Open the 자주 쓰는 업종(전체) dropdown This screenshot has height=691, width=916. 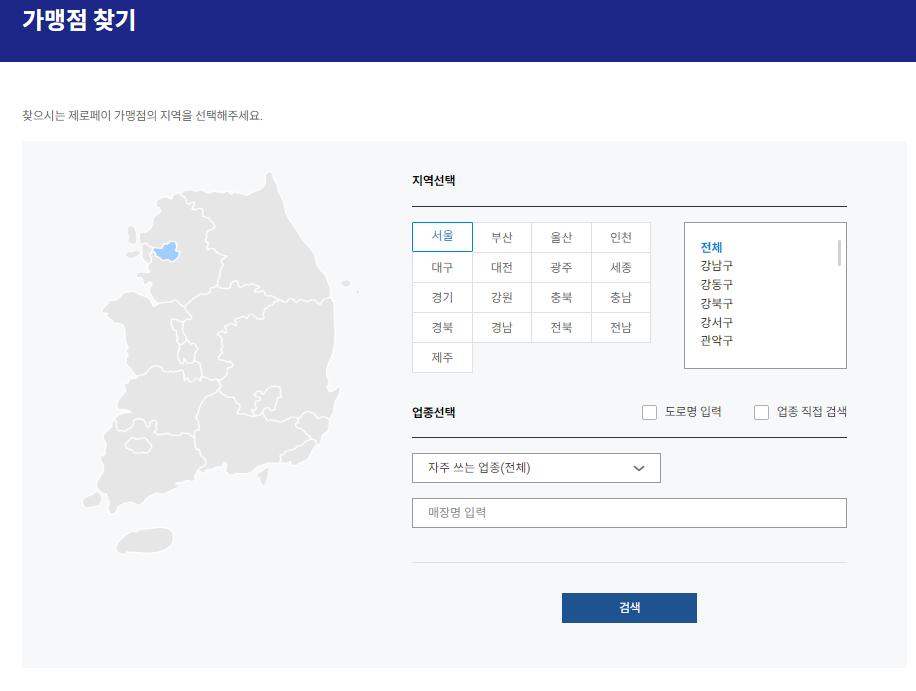click(536, 468)
